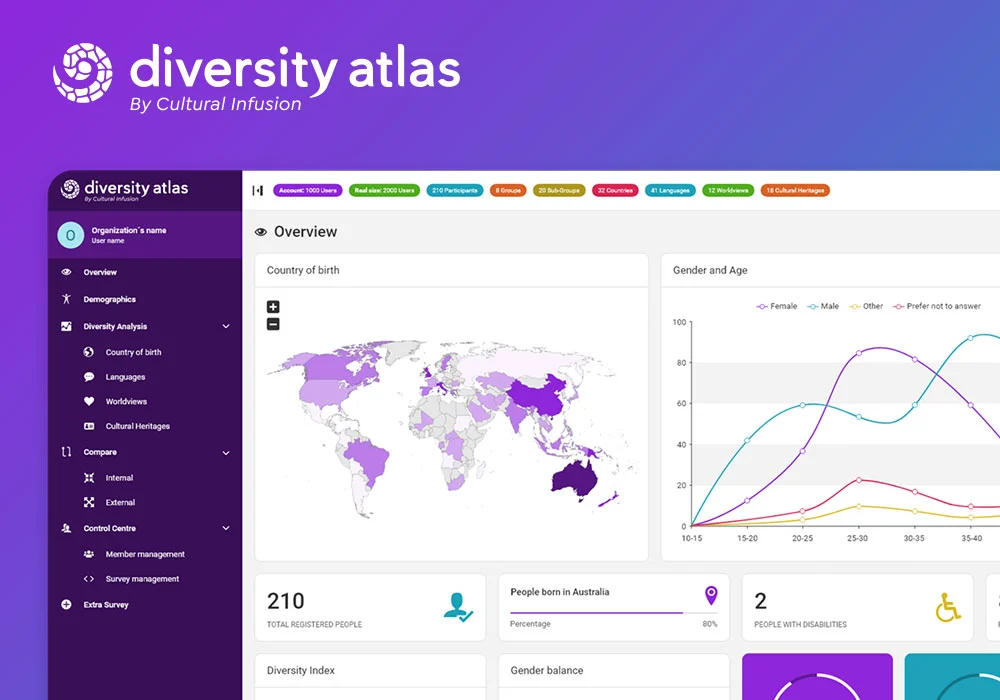Viewport: 1000px width, 700px height.
Task: Click the Compare icon in sidebar
Action: pyautogui.click(x=66, y=452)
